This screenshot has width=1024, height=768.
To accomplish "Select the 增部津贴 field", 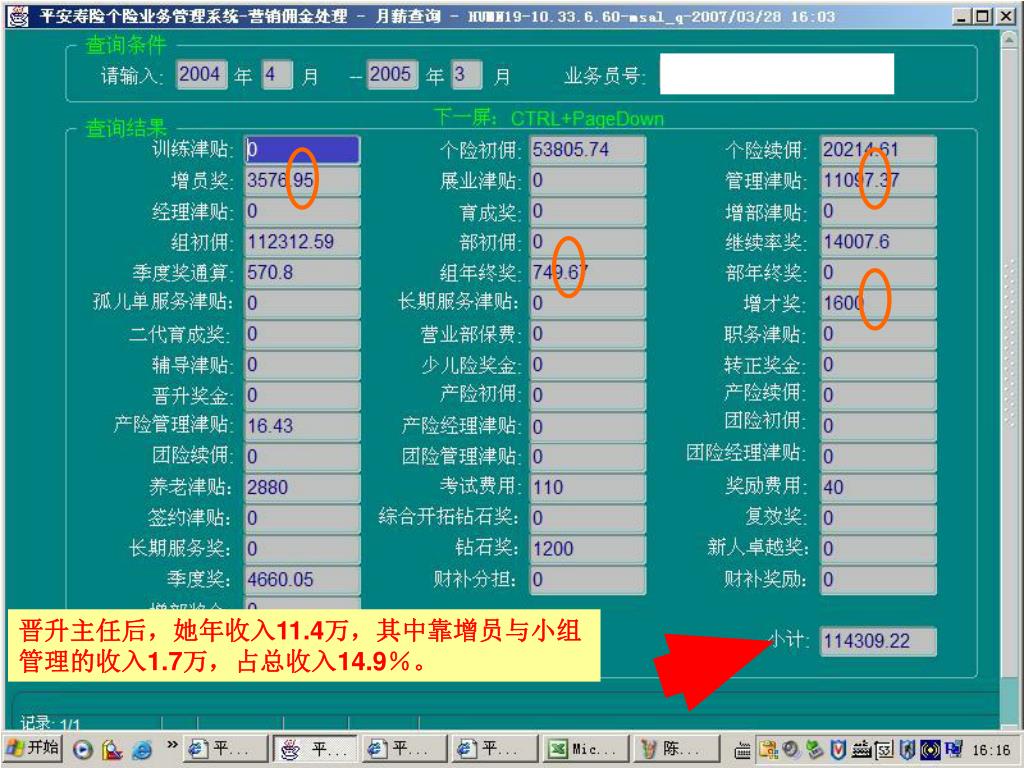I will click(x=878, y=212).
